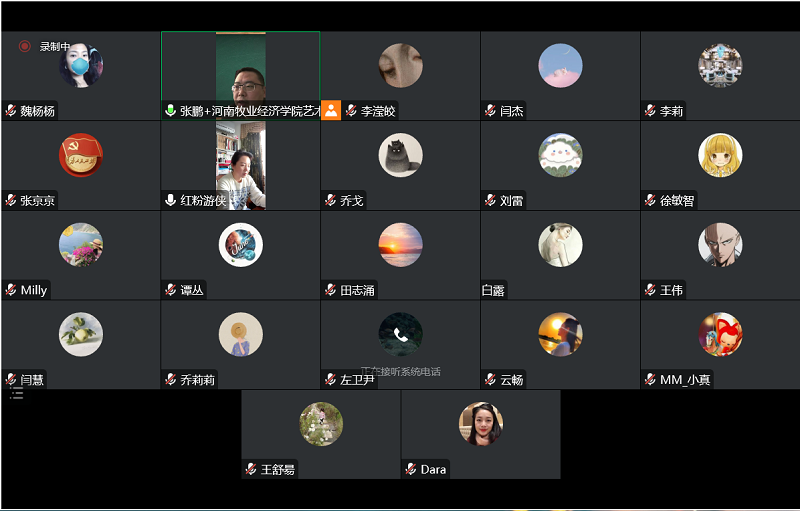Select 徐敏智's blonde cartoon girl avatar
Image resolution: width=800 pixels, height=511 pixels.
click(x=720, y=155)
